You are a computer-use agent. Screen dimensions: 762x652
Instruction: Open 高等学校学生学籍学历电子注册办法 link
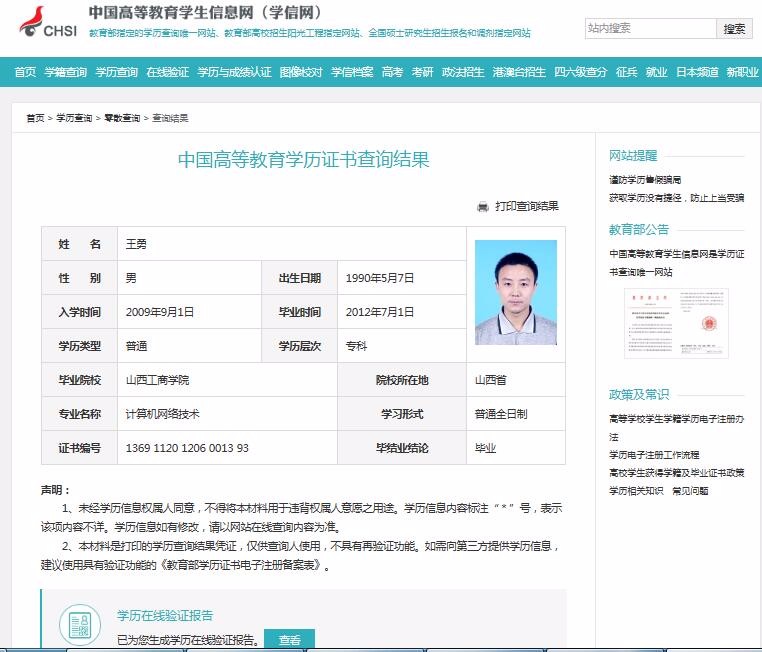676,428
